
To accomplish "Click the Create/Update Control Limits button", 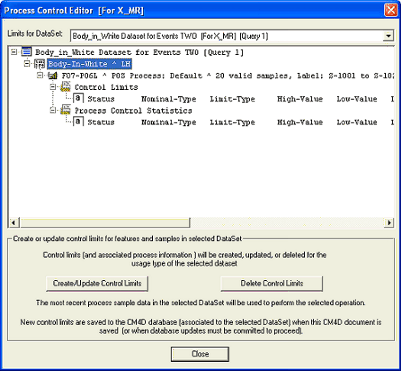I will 97,284.
